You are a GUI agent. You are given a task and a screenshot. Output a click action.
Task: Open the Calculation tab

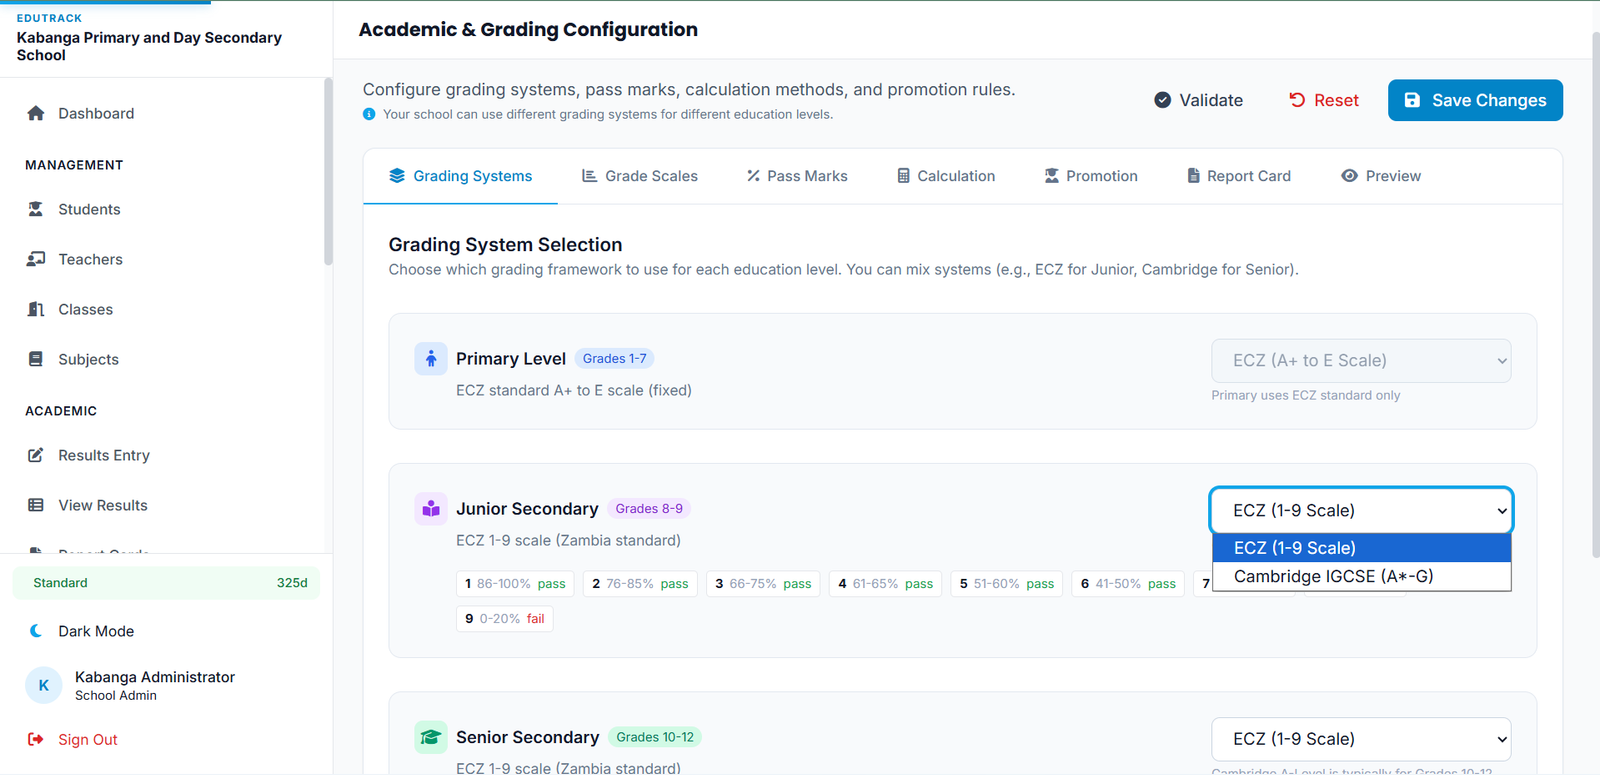coord(946,176)
